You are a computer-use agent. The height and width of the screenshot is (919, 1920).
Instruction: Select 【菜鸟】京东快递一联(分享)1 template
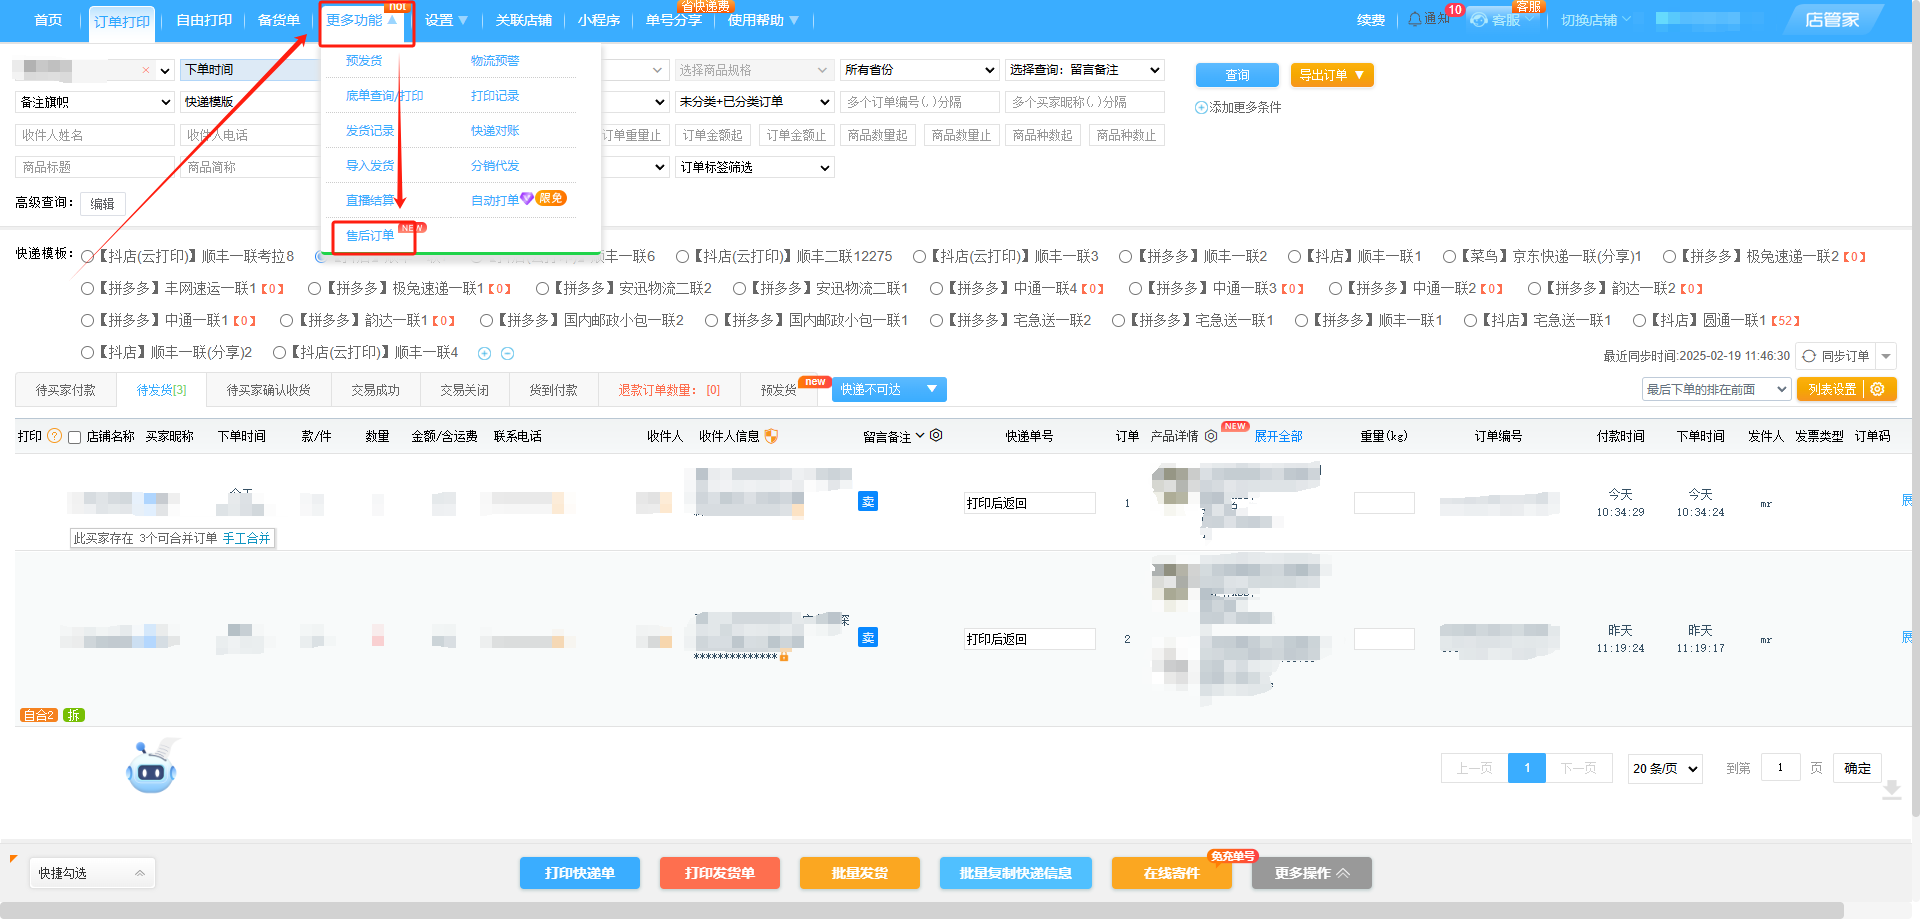[x=1449, y=257]
